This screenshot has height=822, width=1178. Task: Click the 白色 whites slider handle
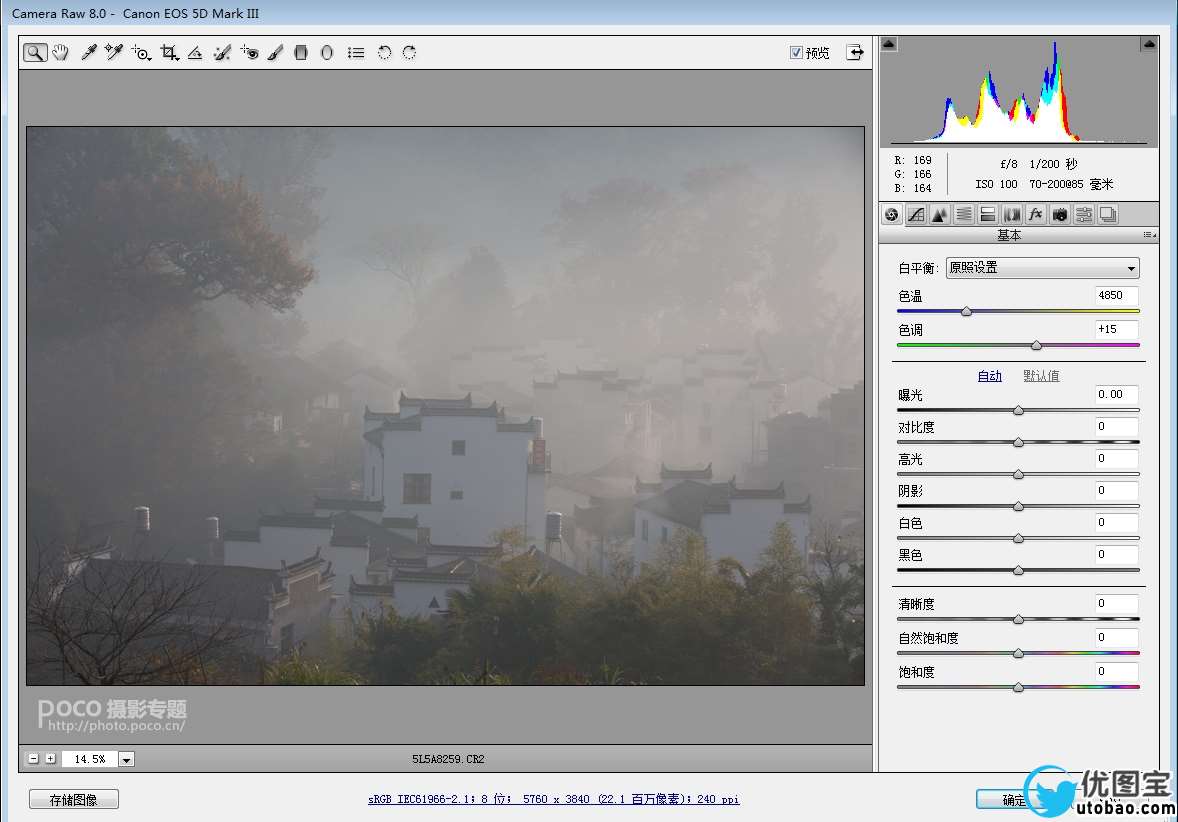point(1019,539)
